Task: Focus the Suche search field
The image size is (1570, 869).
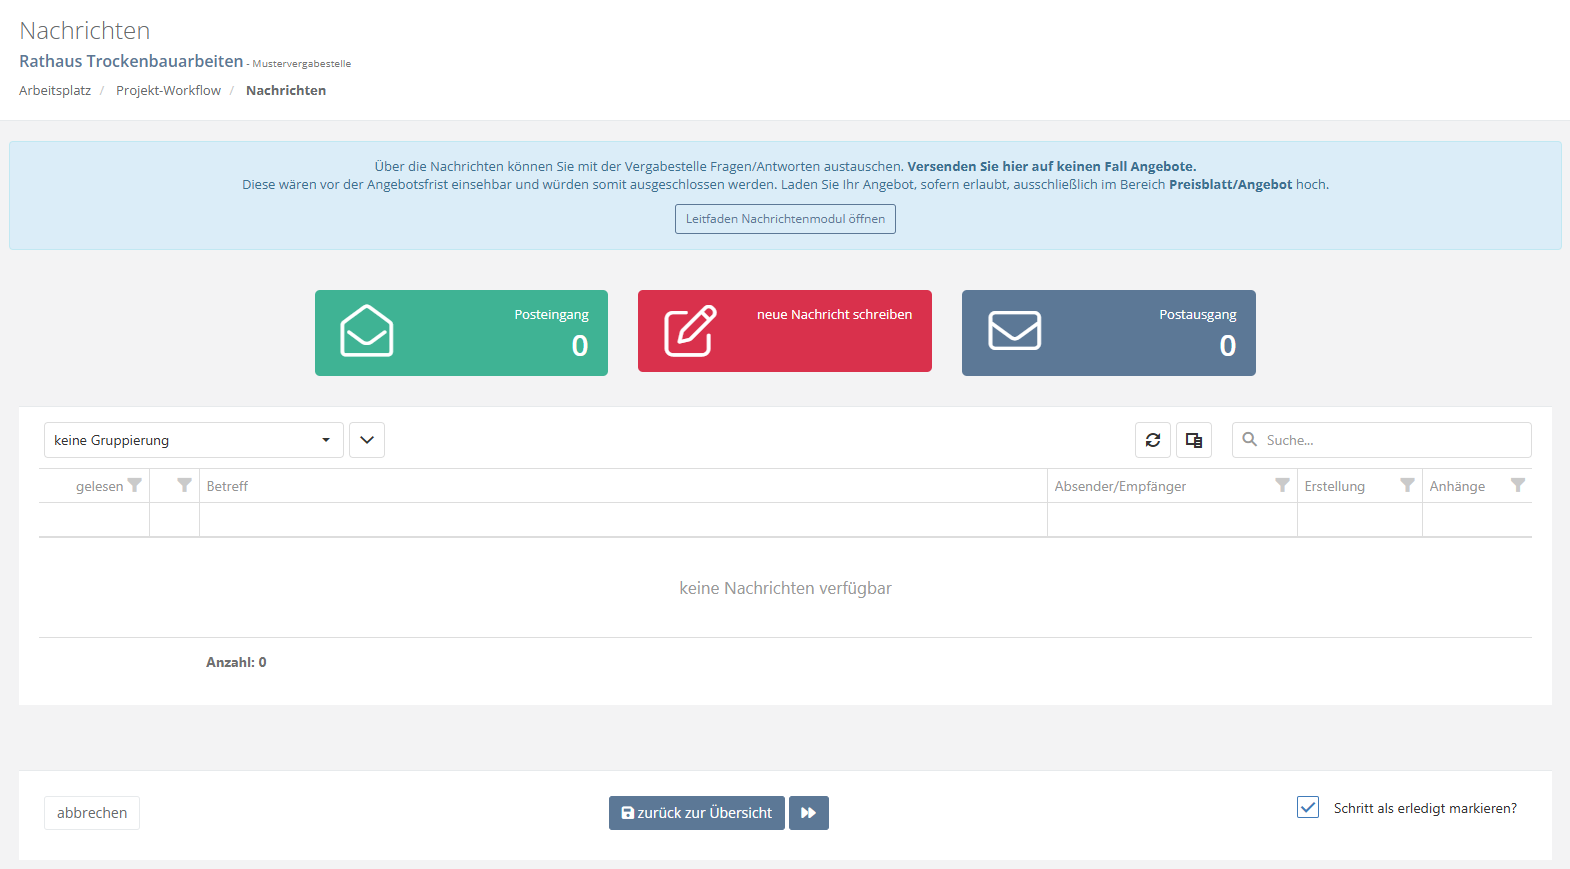Action: click(1392, 440)
